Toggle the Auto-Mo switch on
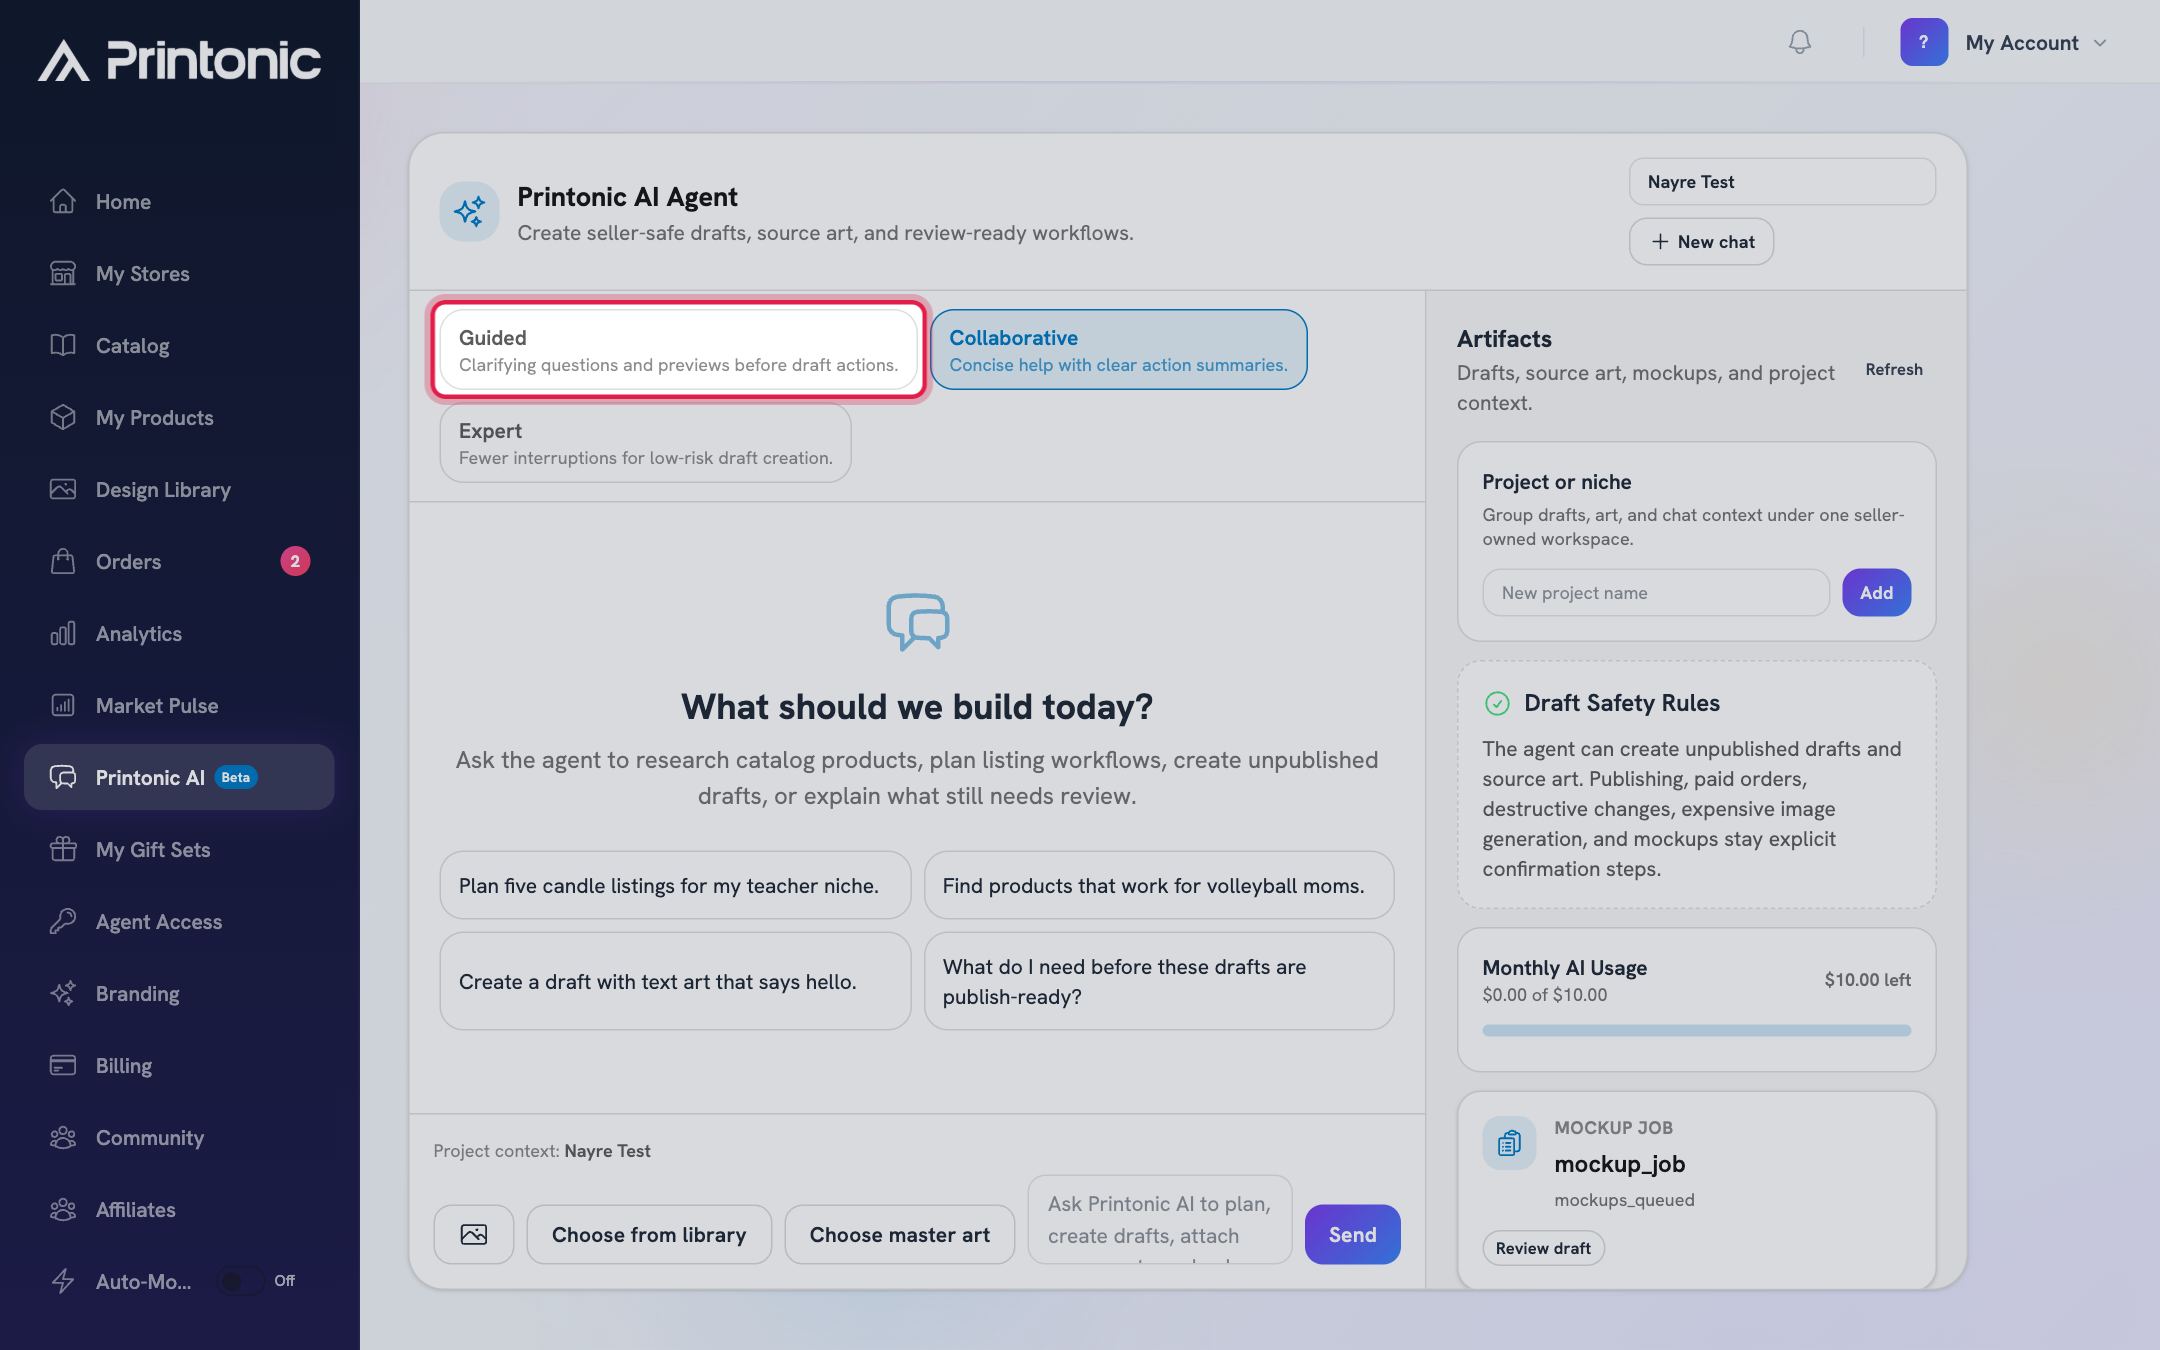The image size is (2160, 1350). click(240, 1281)
